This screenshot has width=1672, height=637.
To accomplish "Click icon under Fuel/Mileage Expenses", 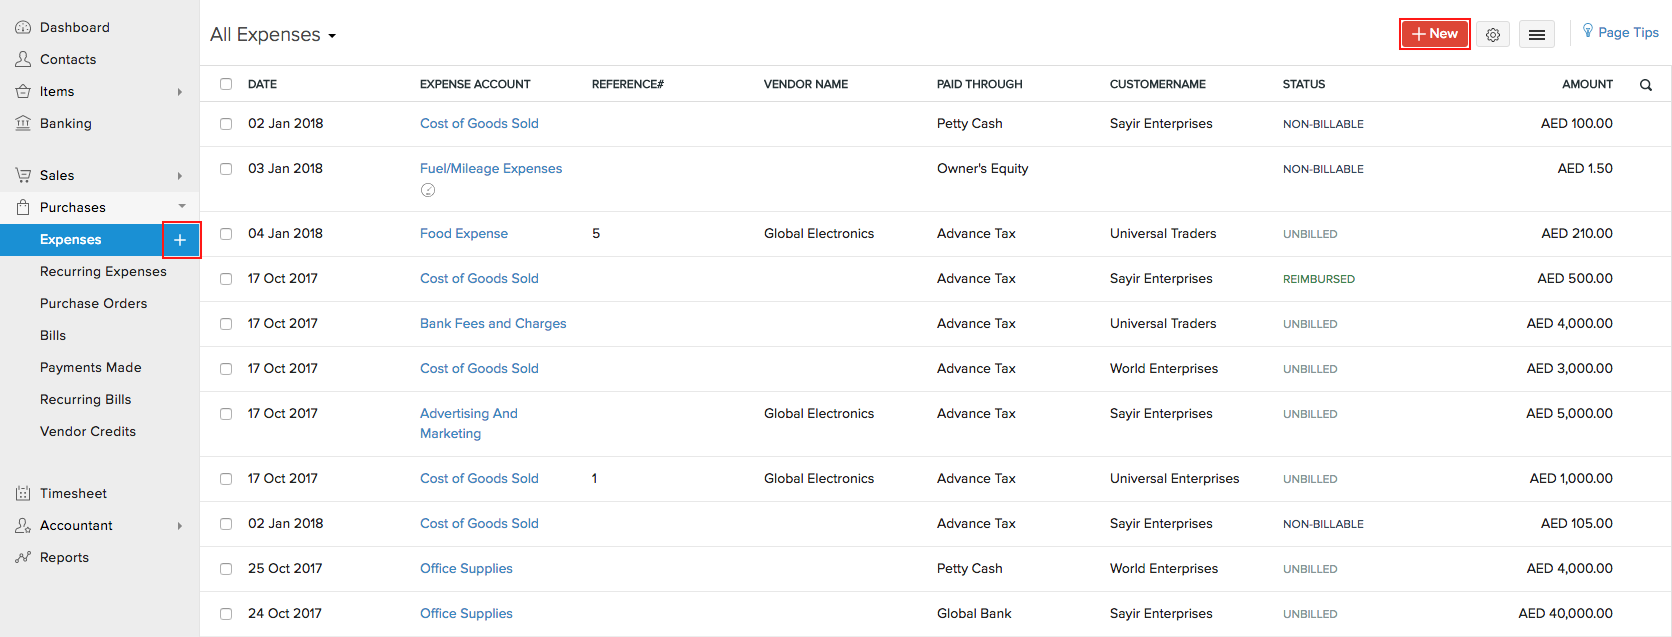I will click(428, 190).
